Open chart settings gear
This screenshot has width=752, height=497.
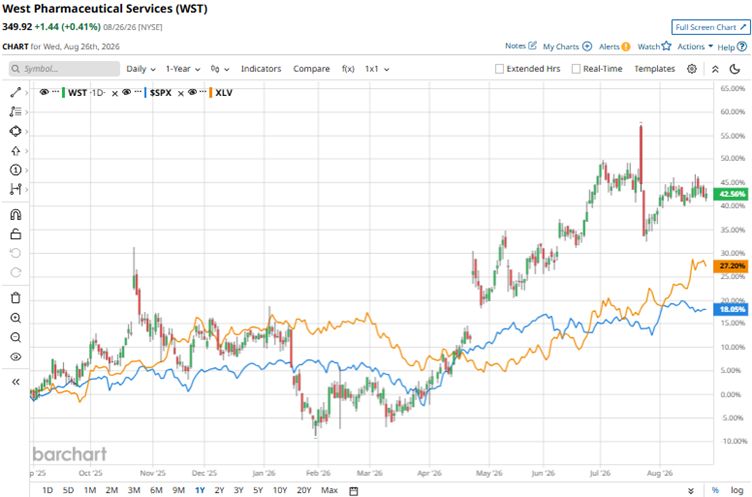pyautogui.click(x=692, y=69)
